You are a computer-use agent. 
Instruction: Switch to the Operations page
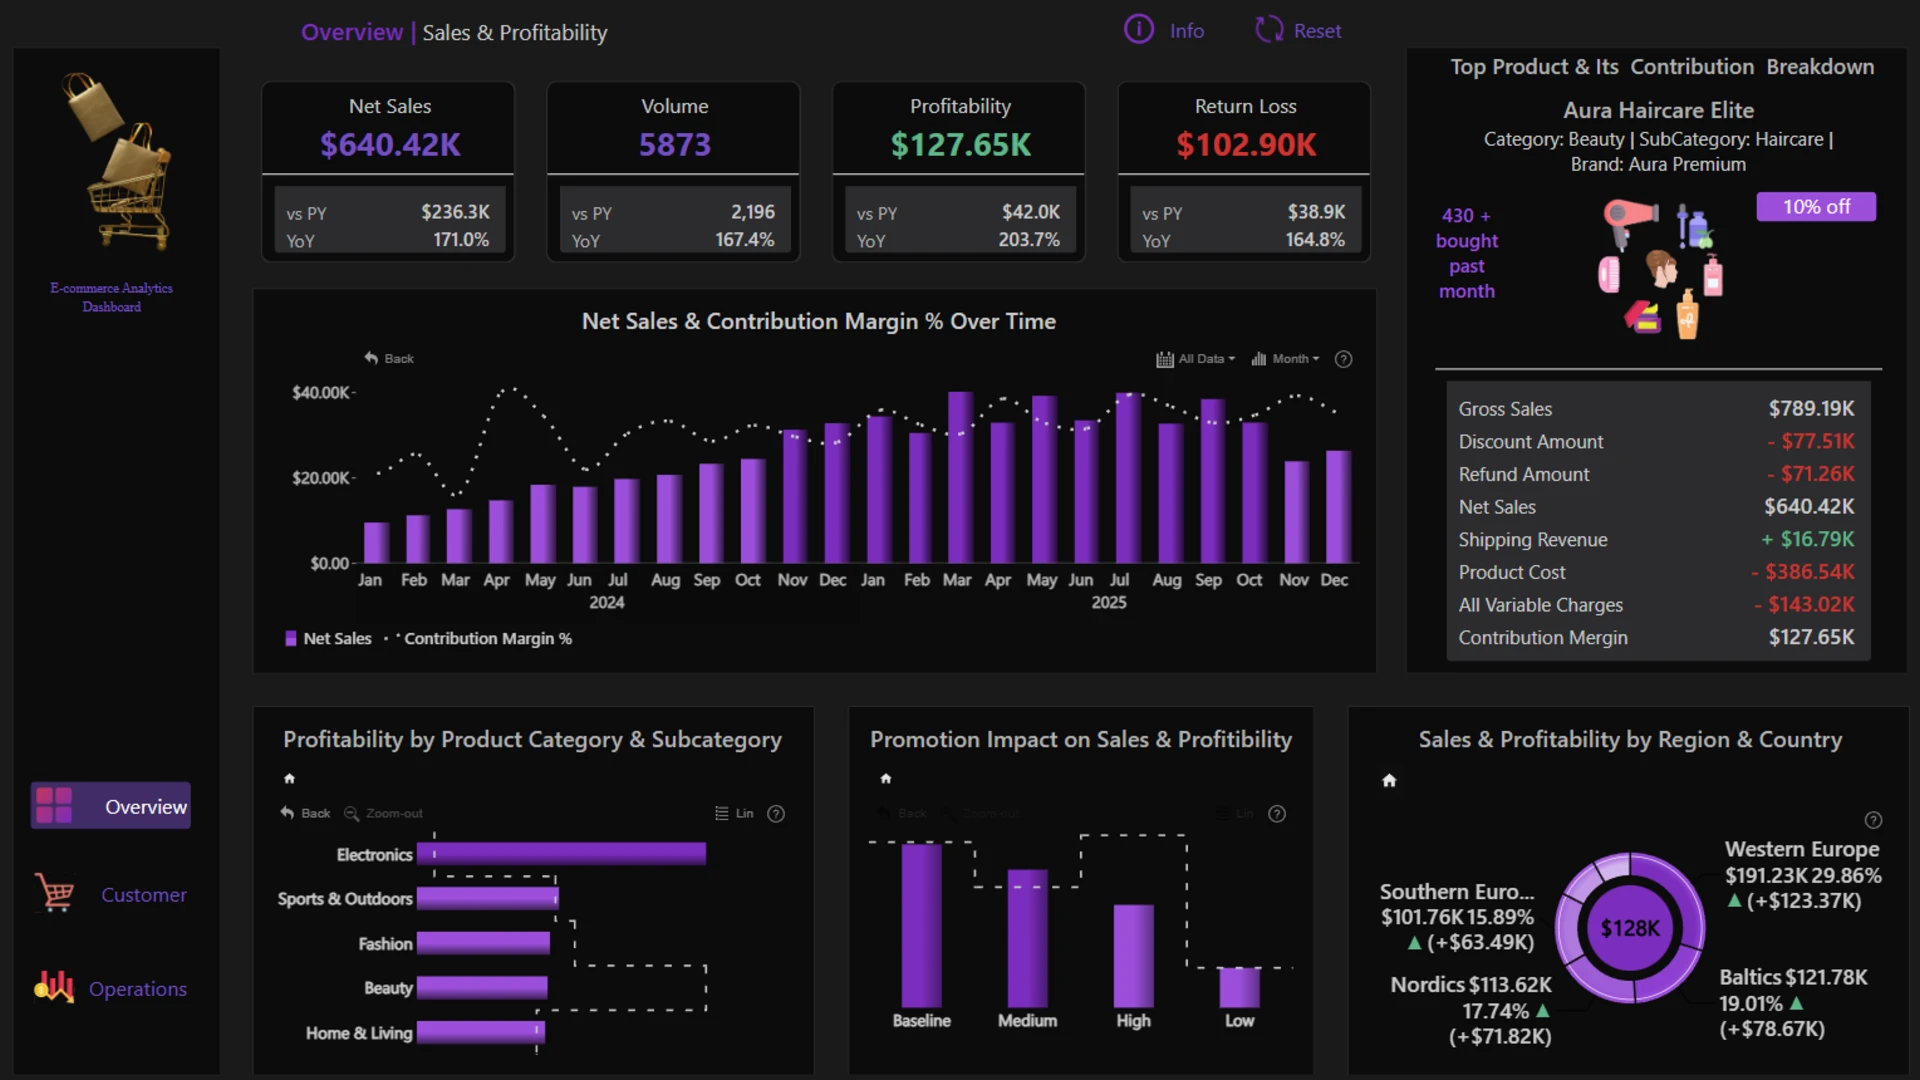click(x=138, y=988)
